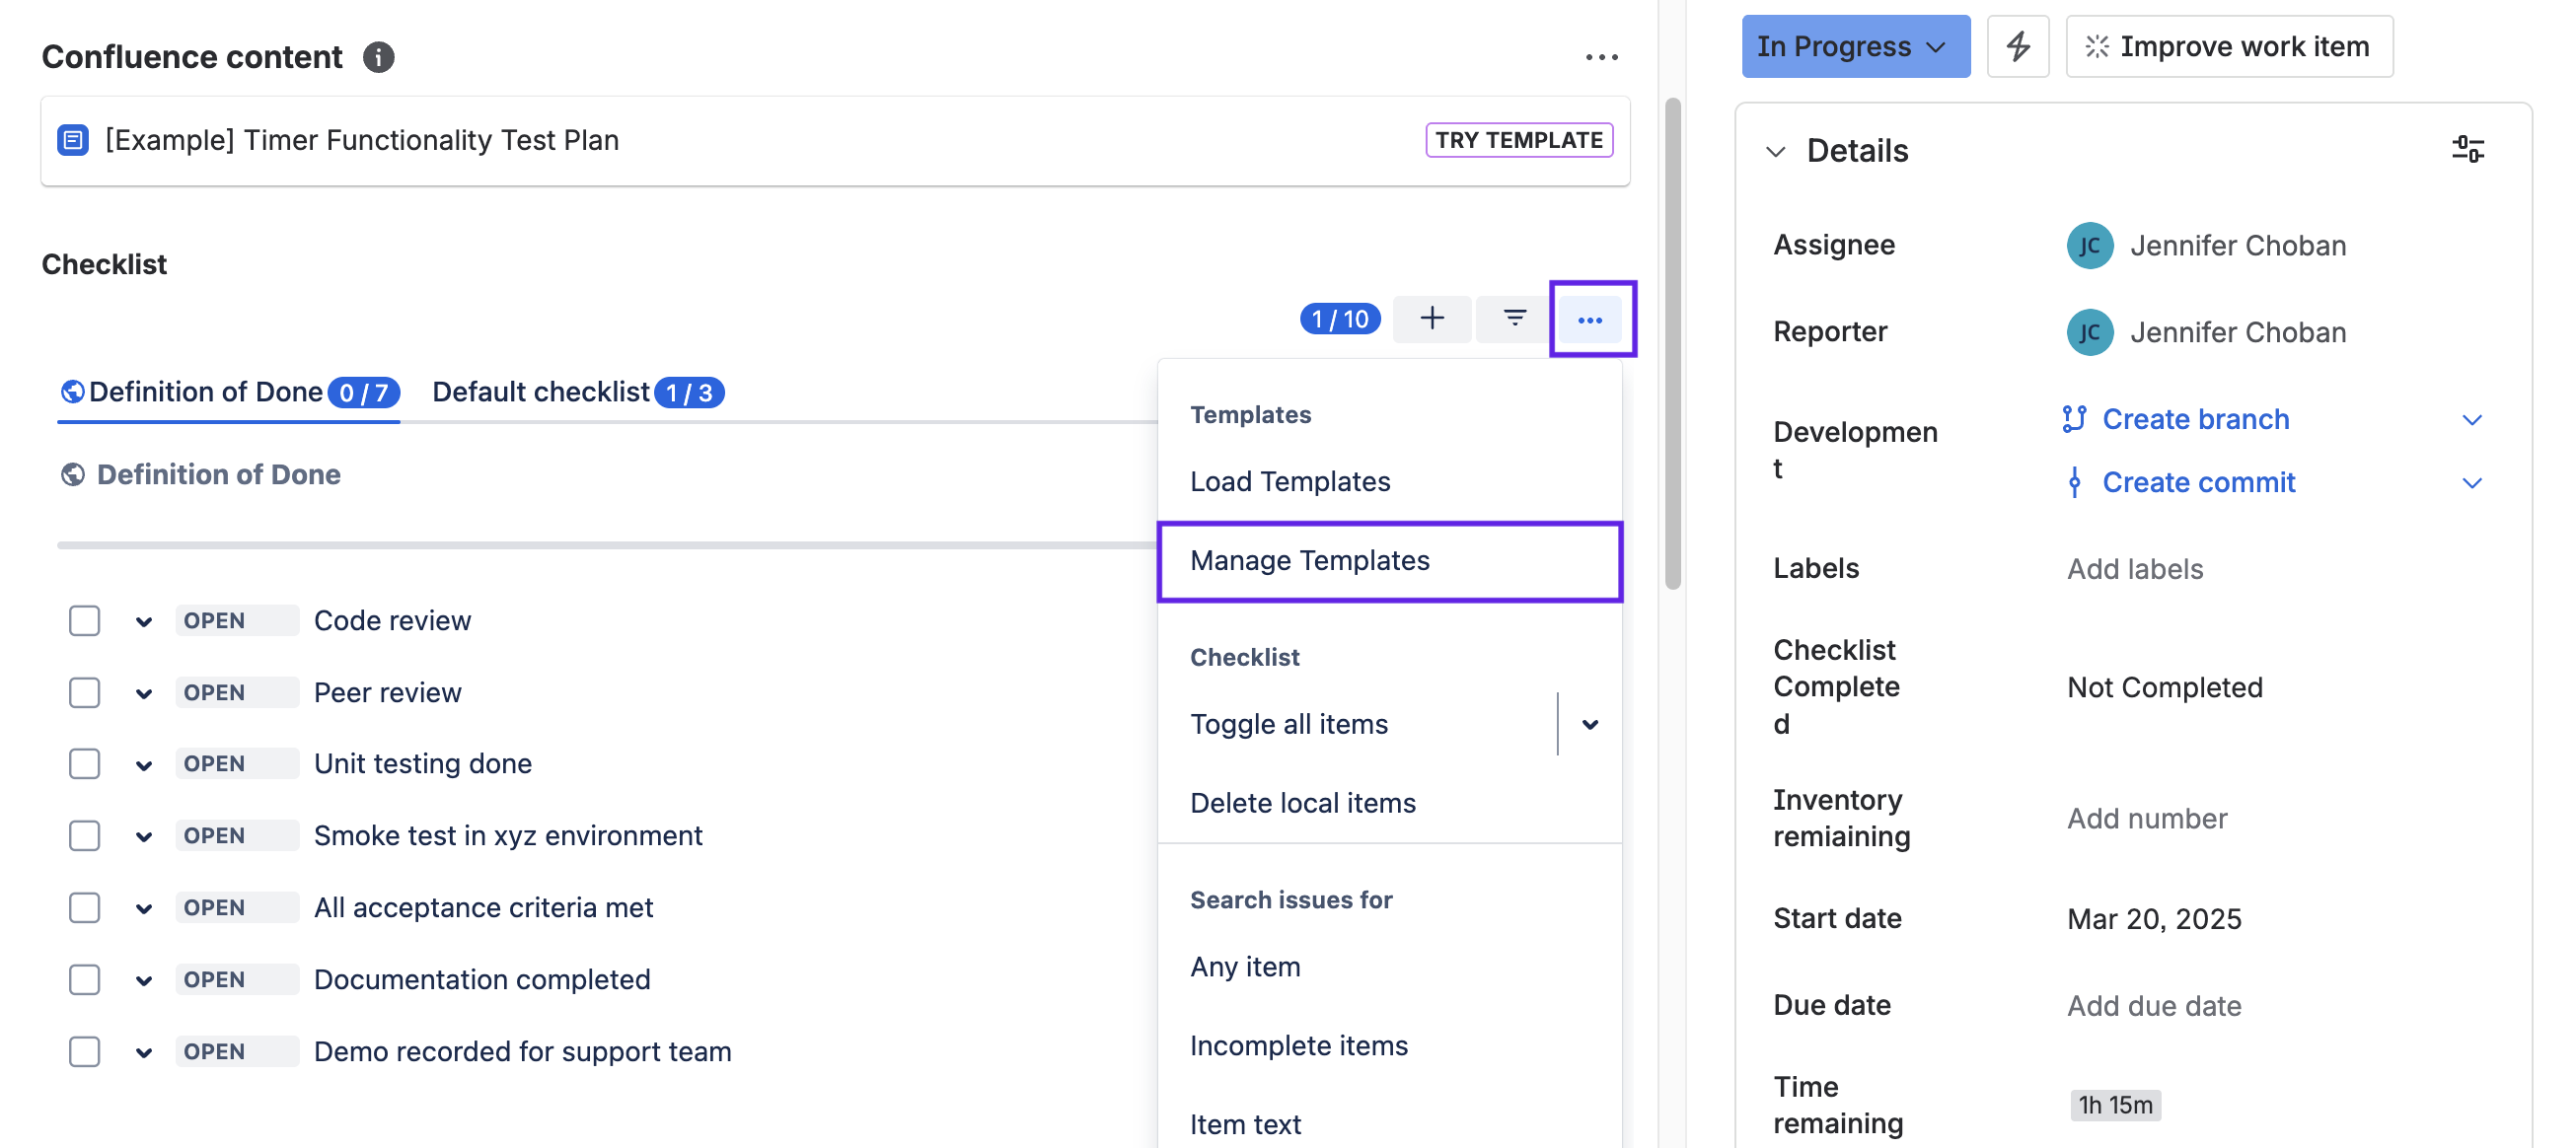The image size is (2576, 1148).
Task: Open Details panel configure fields icon
Action: pos(2467,150)
